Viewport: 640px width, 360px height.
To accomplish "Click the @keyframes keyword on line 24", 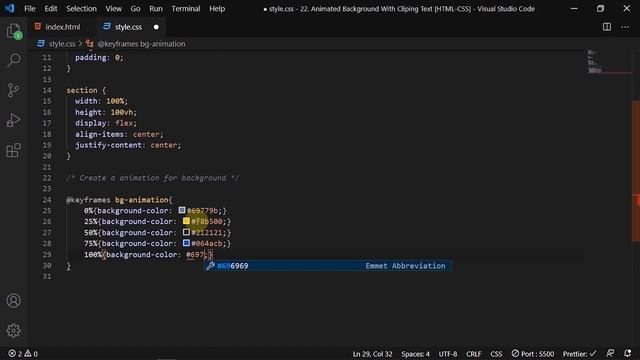I will (88, 200).
